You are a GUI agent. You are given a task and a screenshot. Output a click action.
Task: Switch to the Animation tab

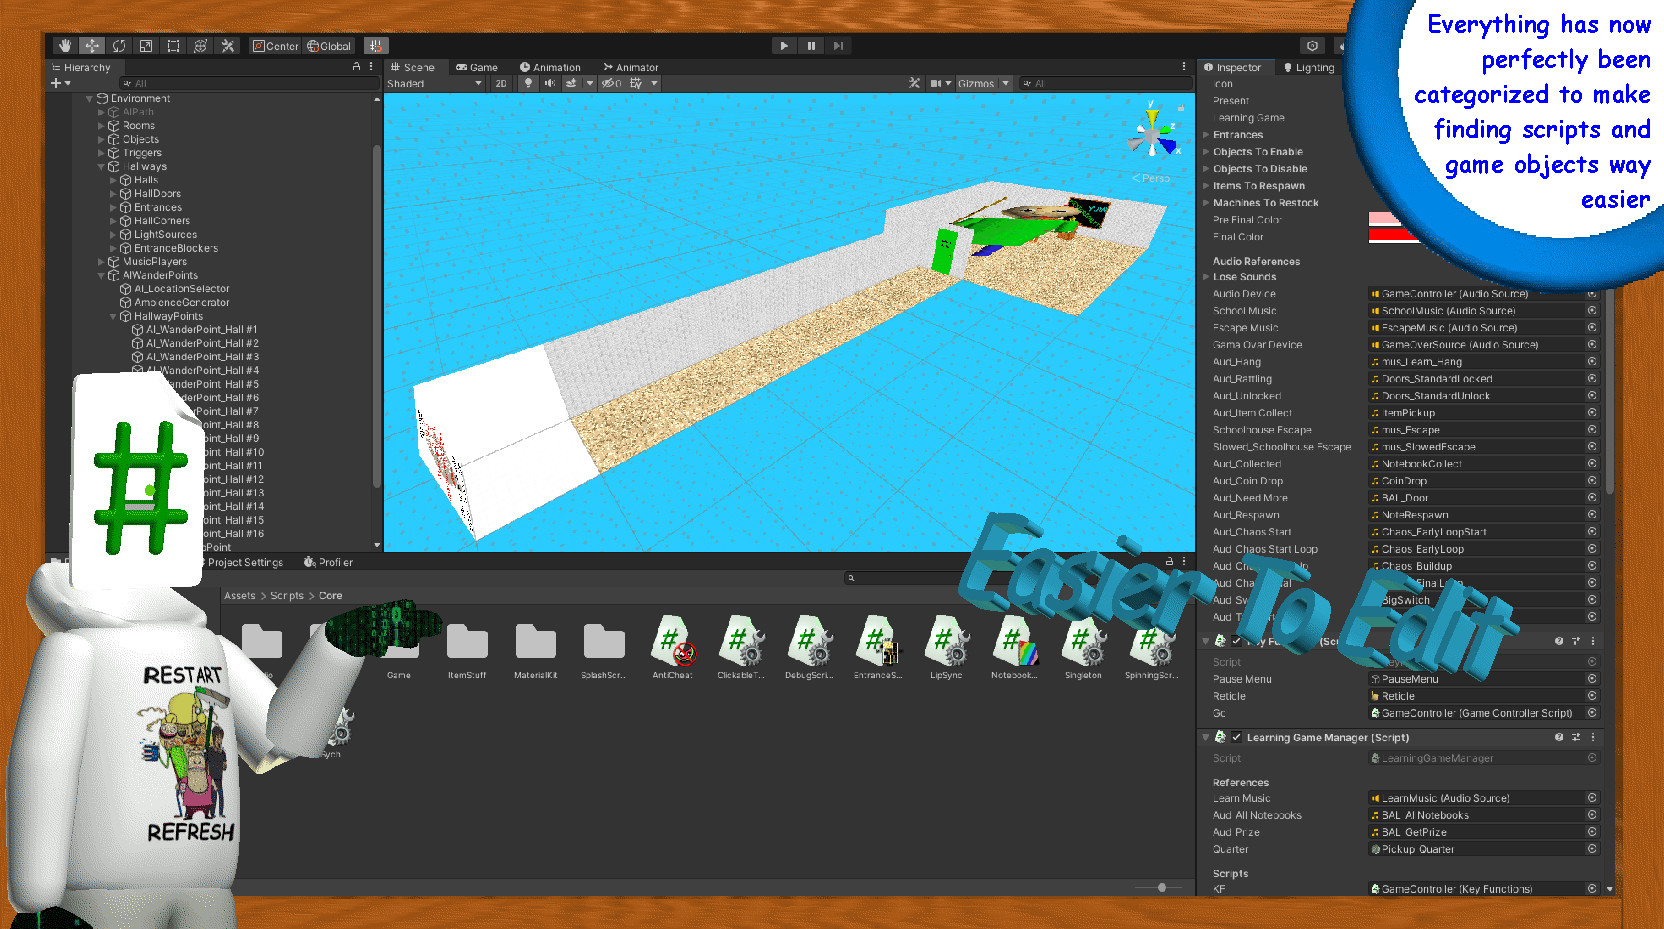click(550, 68)
